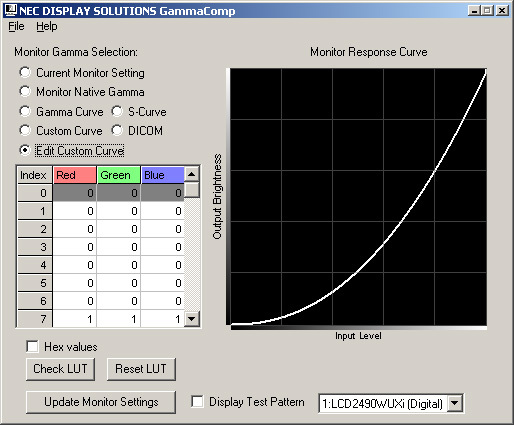The image size is (514, 425).
Task: Click the Check LUT button
Action: coord(60,369)
